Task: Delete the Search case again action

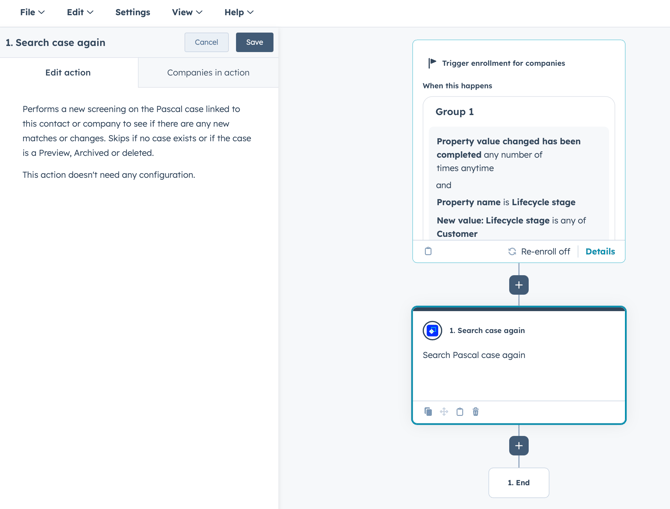Action: (476, 412)
